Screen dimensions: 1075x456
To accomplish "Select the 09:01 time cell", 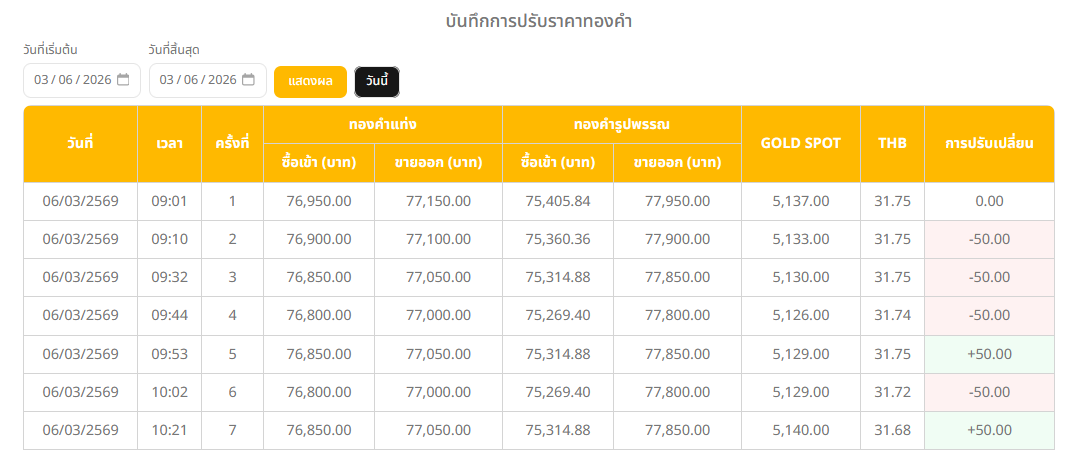I will [169, 201].
